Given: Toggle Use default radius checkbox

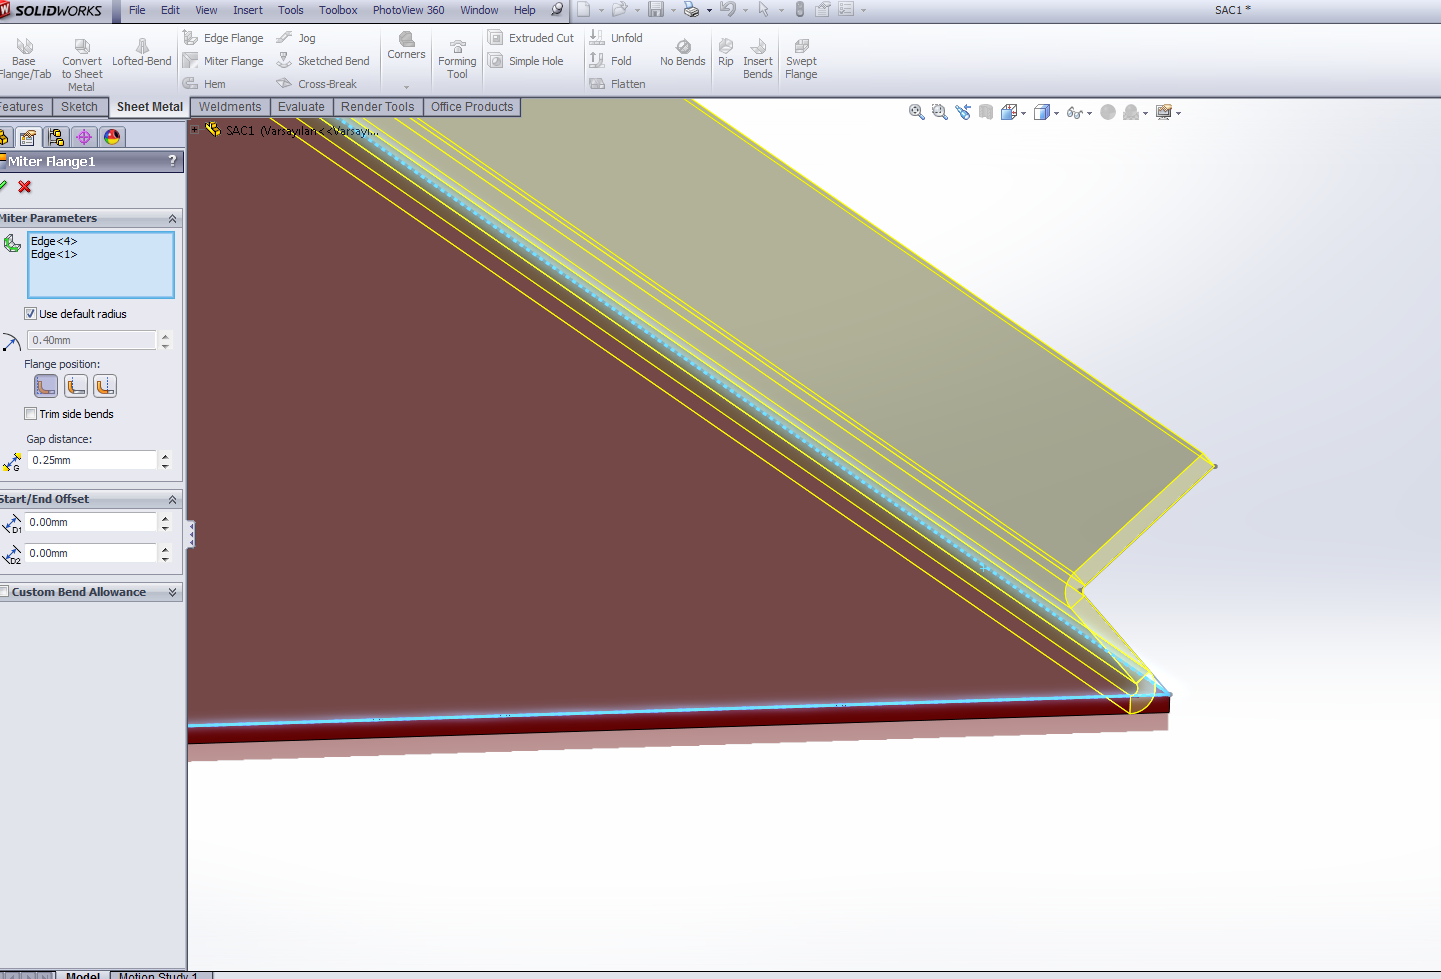Looking at the screenshot, I should [30, 314].
